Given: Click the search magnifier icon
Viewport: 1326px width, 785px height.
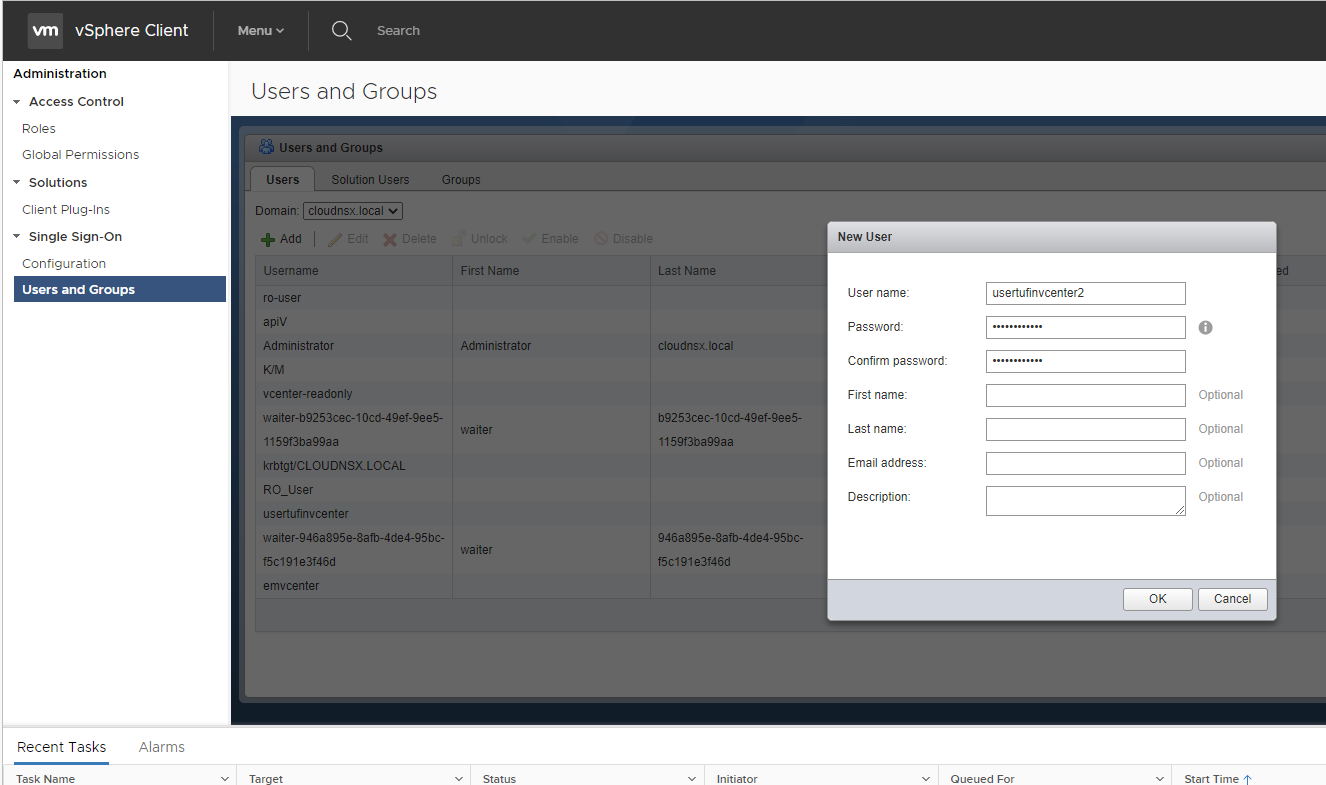Looking at the screenshot, I should (x=341, y=31).
